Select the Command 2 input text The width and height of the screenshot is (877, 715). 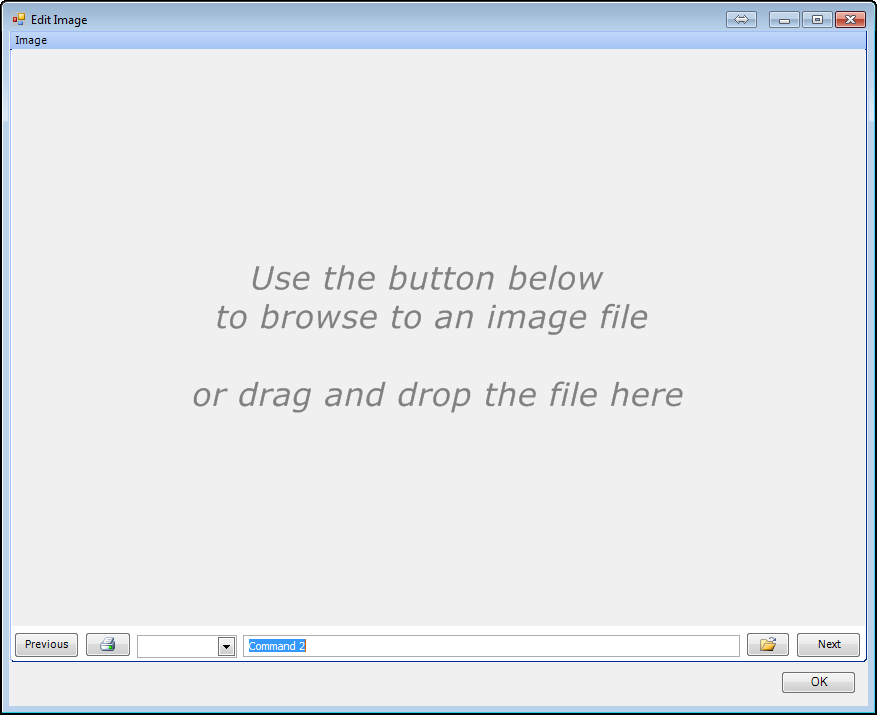pyautogui.click(x=276, y=646)
